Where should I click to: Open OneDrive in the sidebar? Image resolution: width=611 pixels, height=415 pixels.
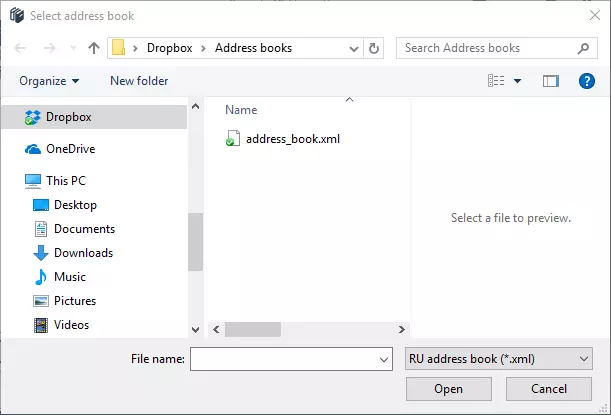(70, 149)
